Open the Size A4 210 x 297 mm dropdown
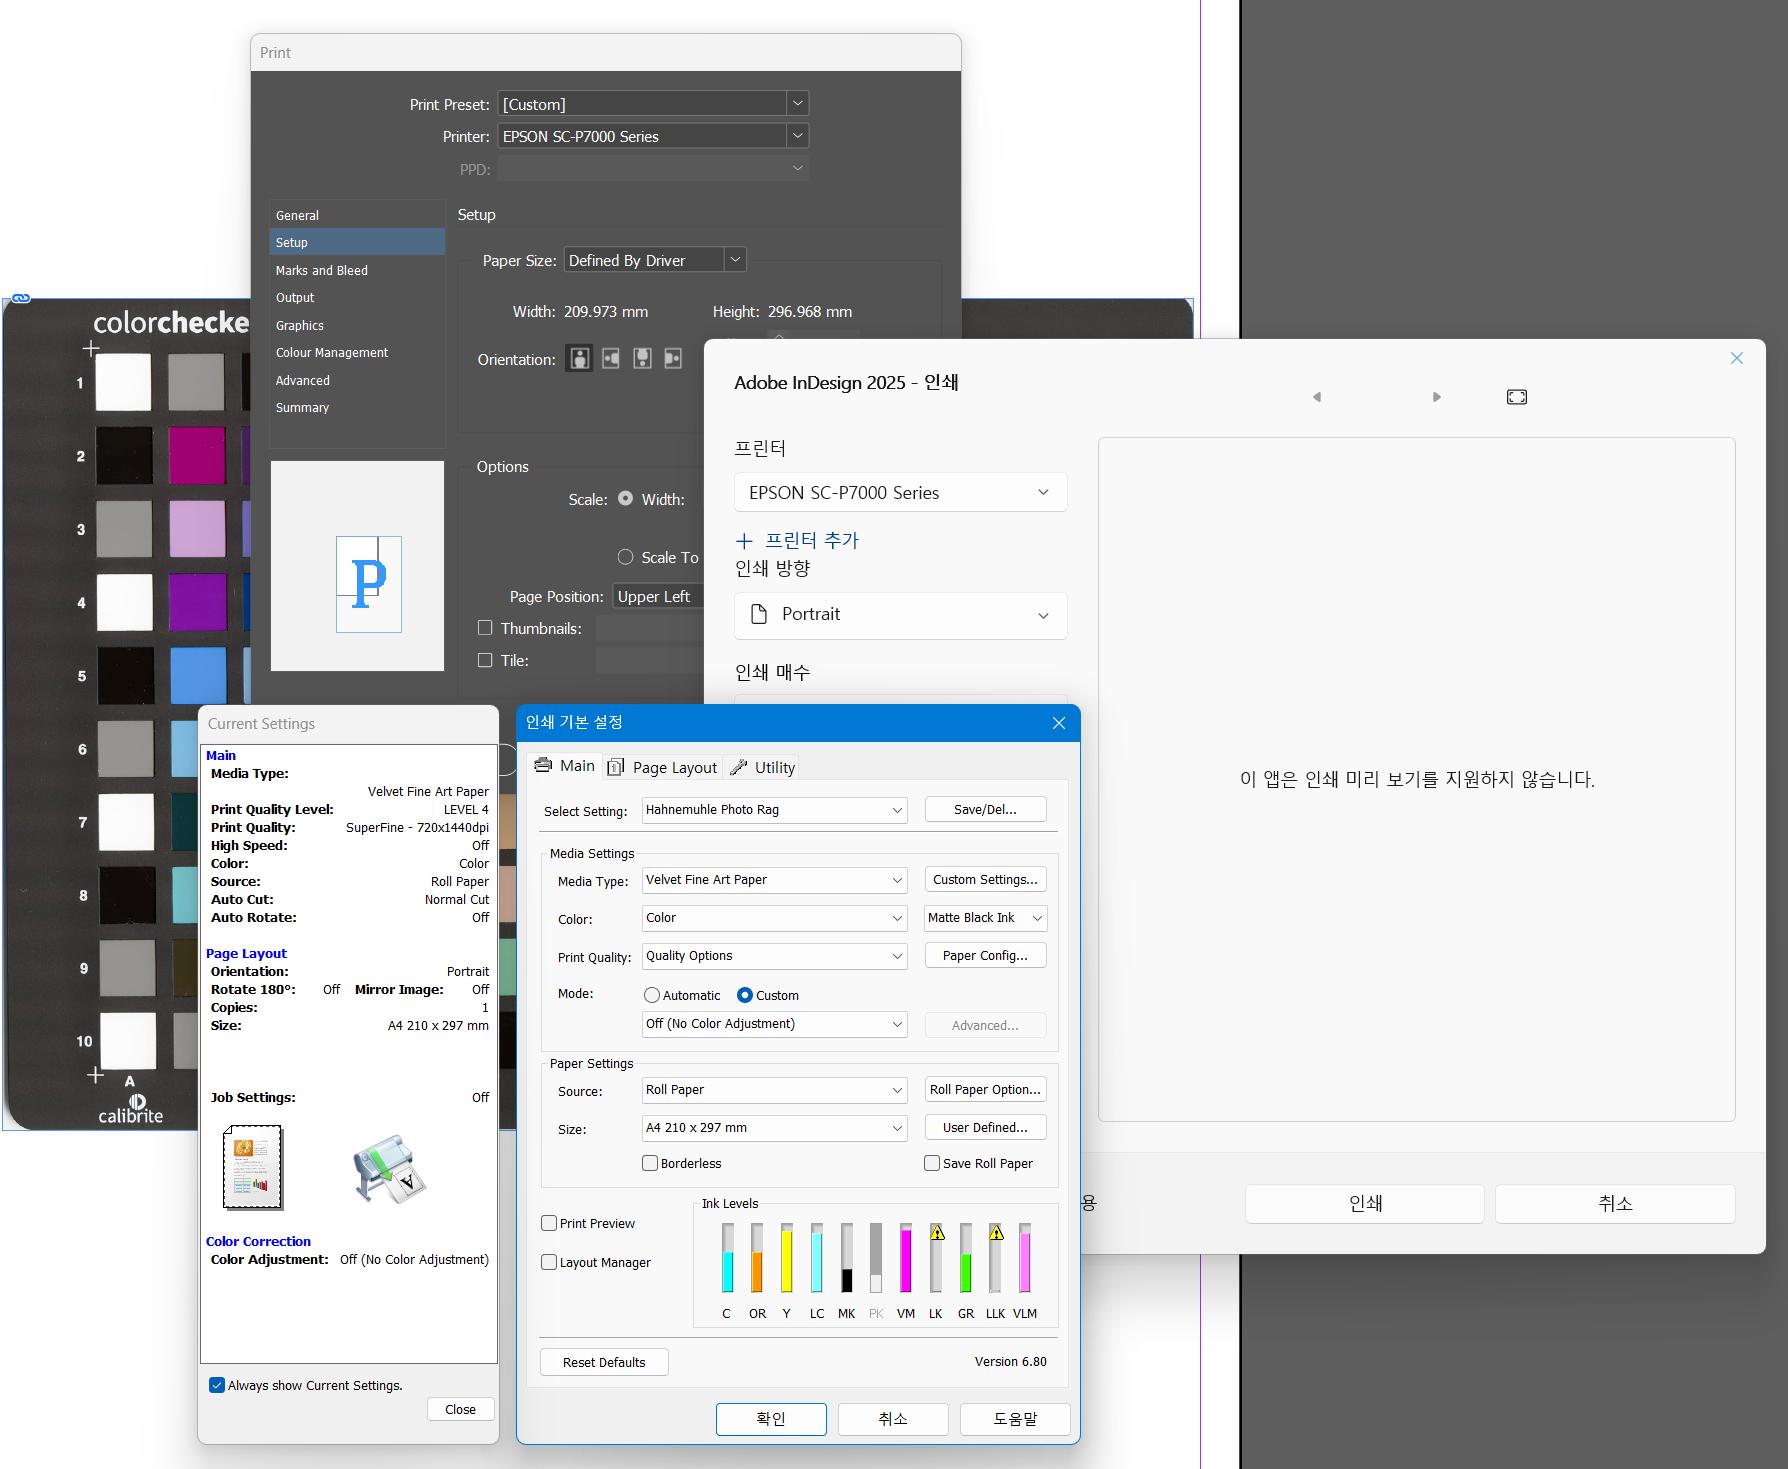Viewport: 1788px width, 1469px height. click(775, 1128)
